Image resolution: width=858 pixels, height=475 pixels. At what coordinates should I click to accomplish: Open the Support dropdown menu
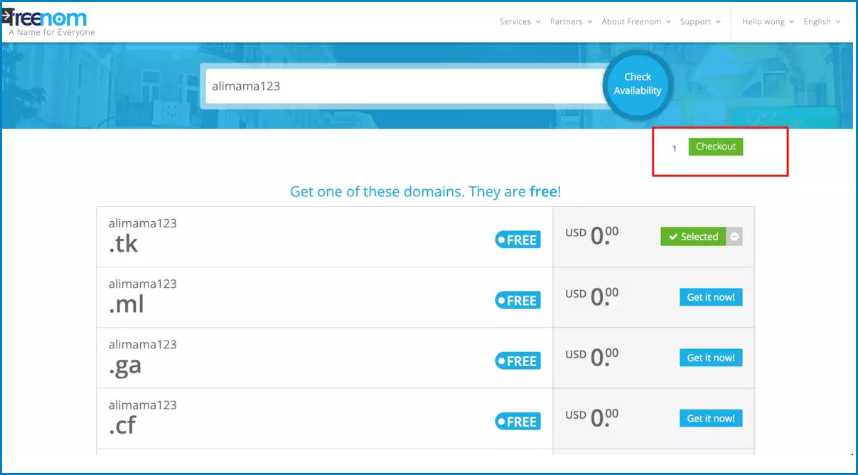[700, 22]
